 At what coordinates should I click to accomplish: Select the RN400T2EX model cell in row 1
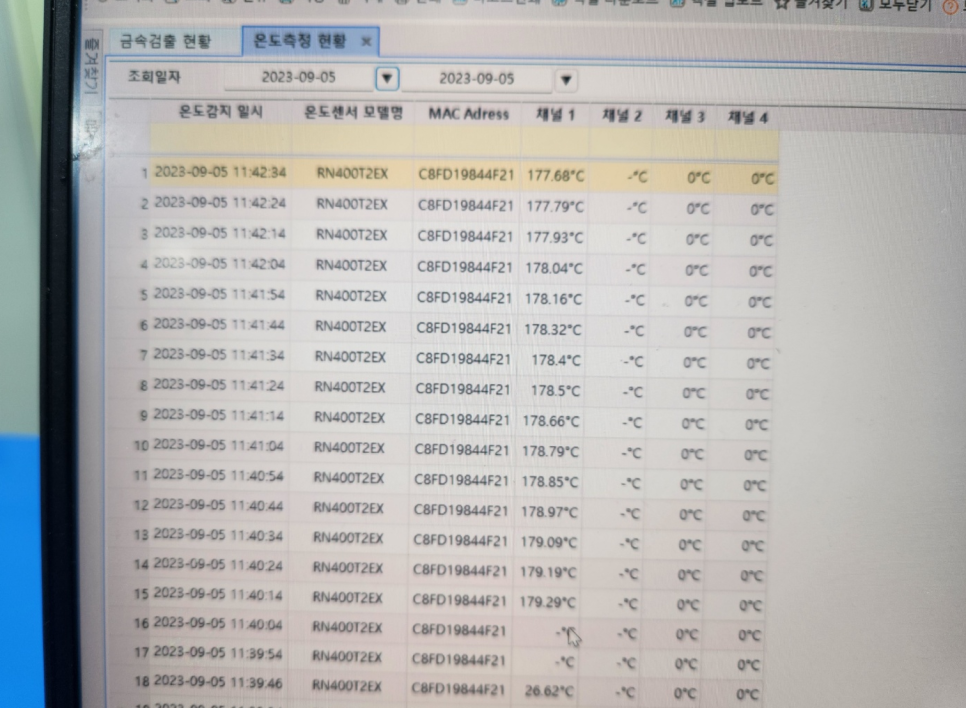tap(352, 174)
